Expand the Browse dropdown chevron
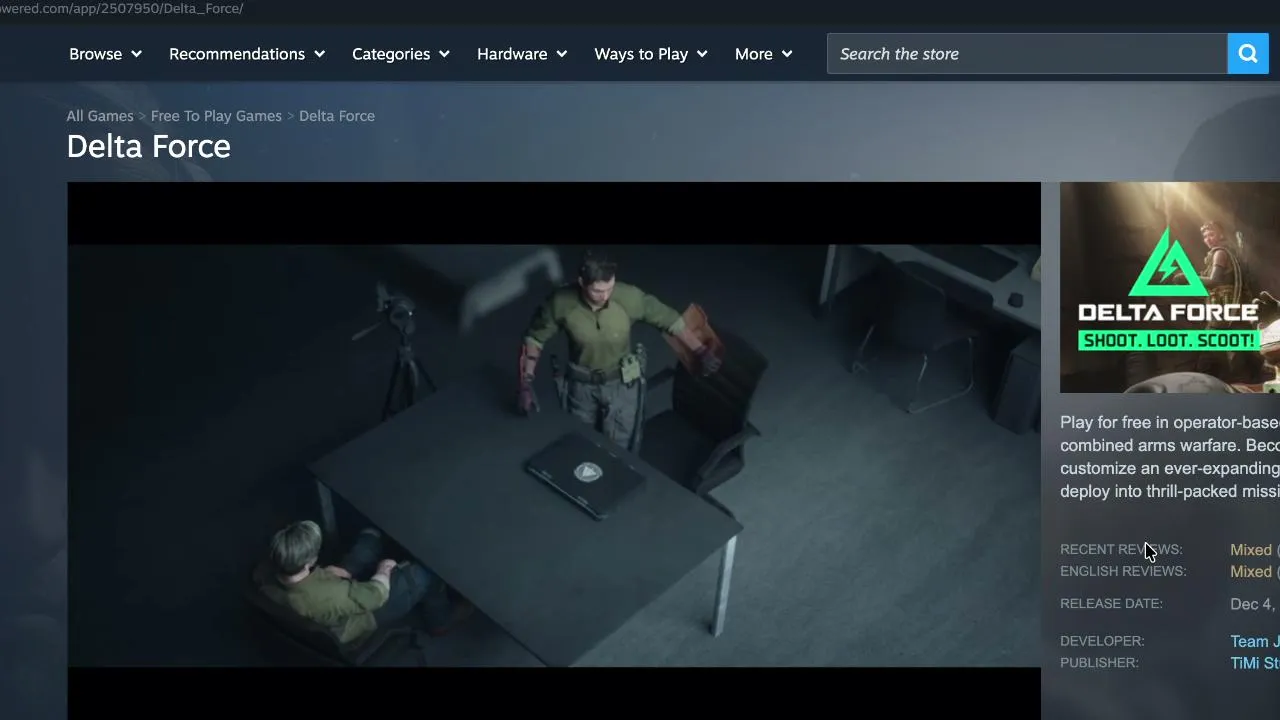1280x720 pixels. click(136, 54)
